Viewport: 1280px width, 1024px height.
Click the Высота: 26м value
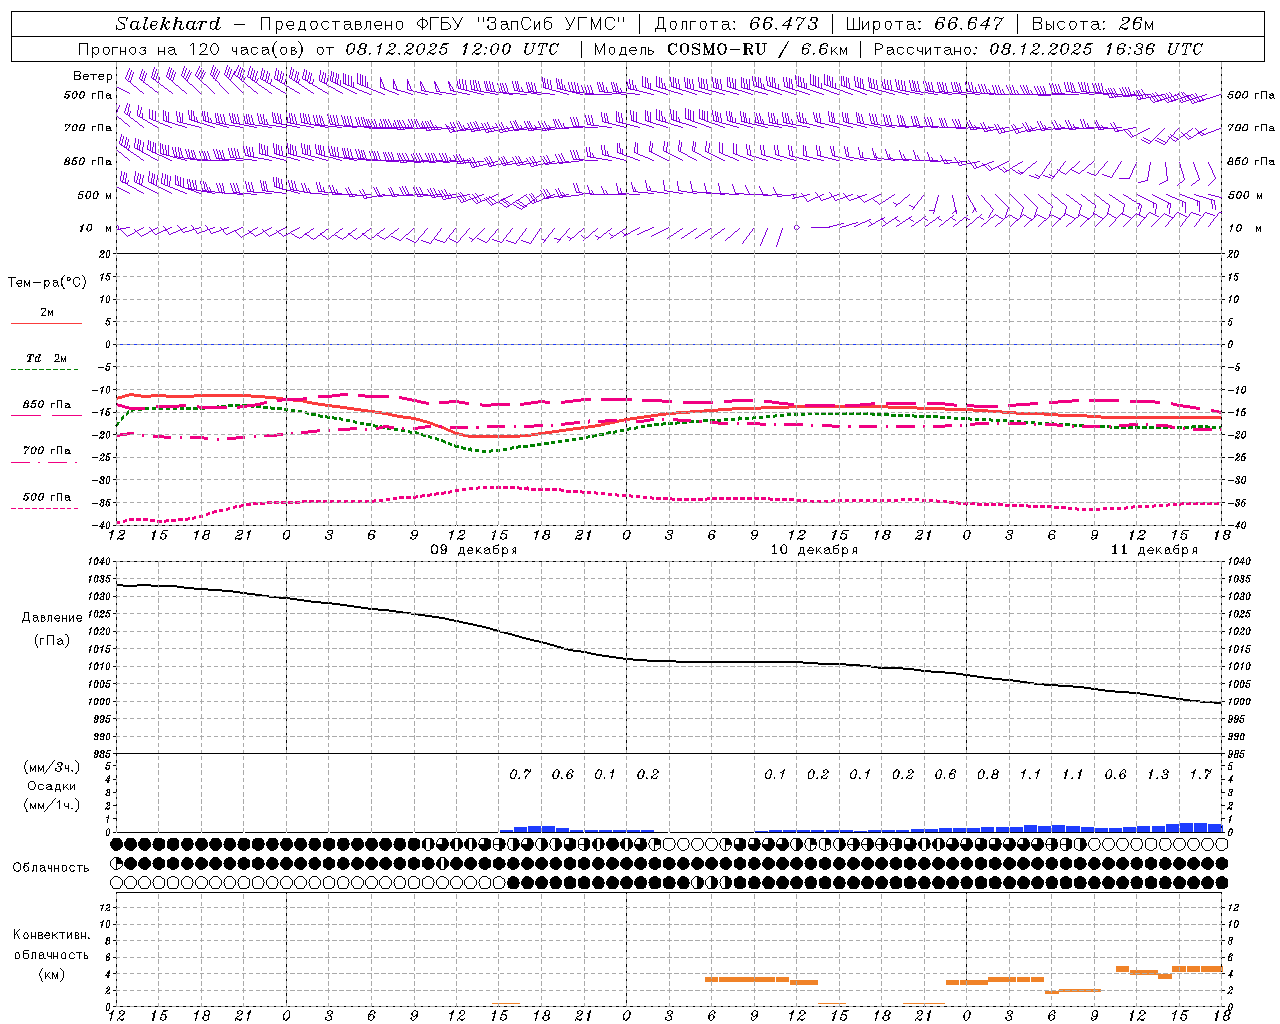[x=1092, y=24]
